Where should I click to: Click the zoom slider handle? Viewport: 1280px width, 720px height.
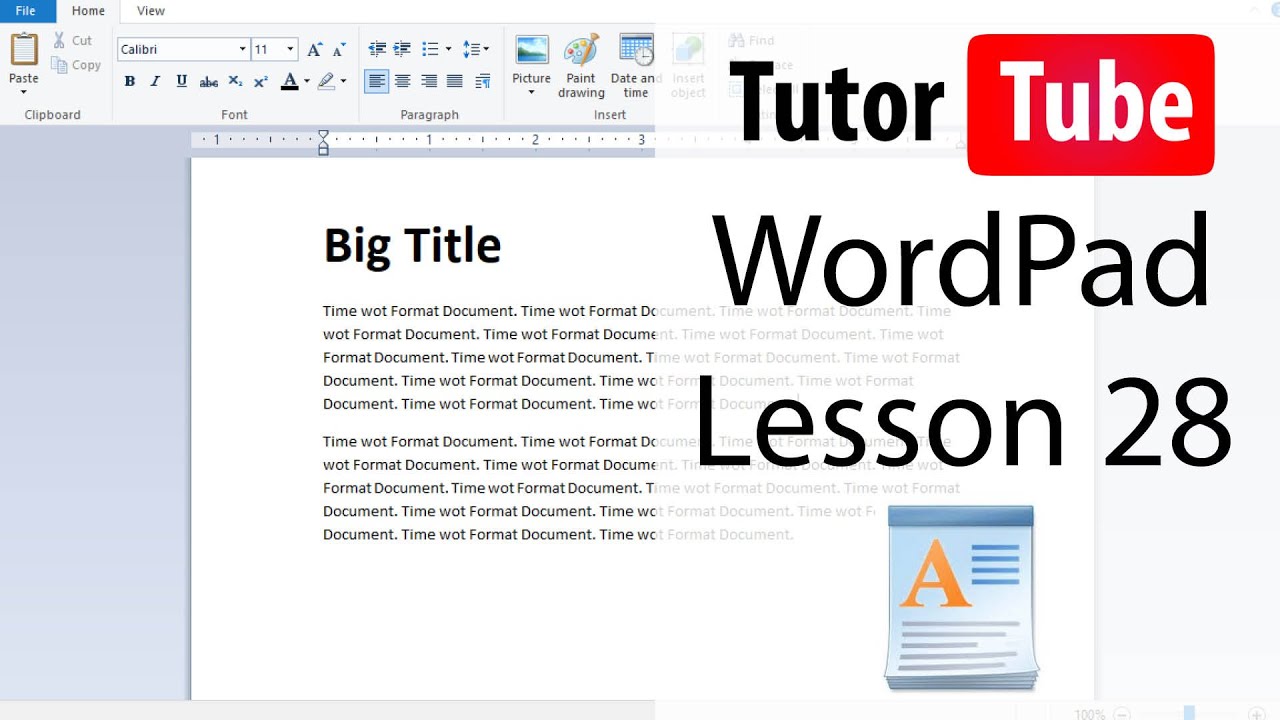[x=1189, y=713]
